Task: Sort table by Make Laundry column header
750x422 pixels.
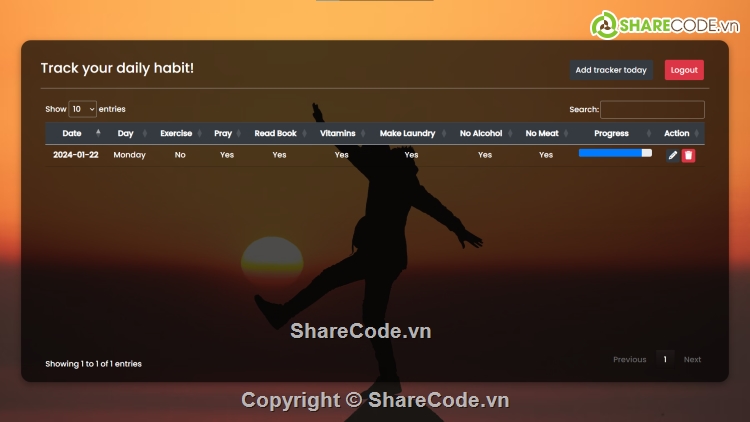Action: click(410, 133)
